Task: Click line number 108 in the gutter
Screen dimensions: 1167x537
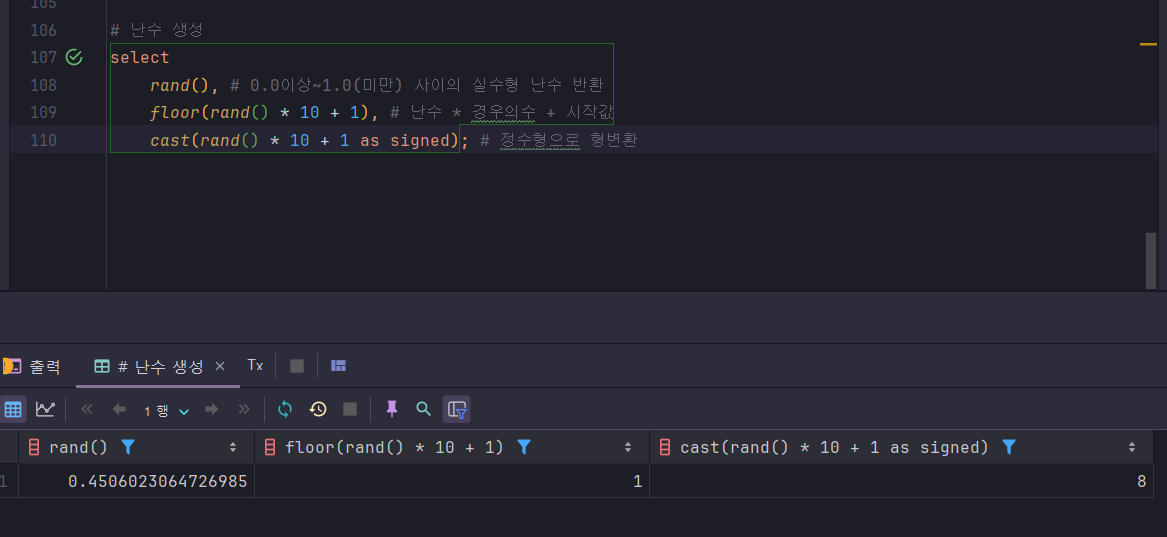Action: [x=43, y=85]
